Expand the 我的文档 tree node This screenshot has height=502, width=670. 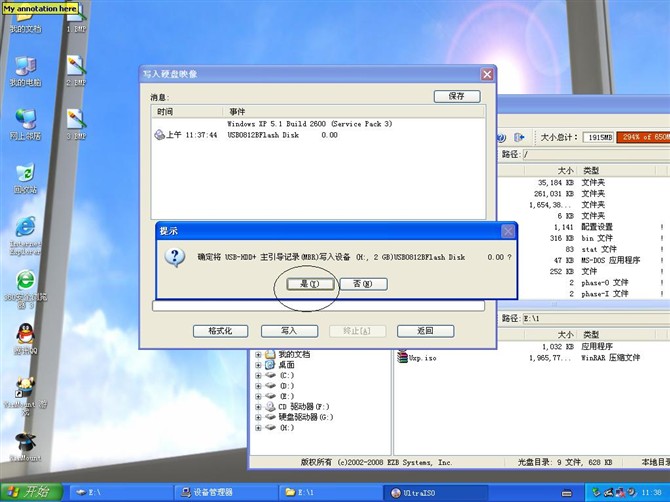[258, 354]
